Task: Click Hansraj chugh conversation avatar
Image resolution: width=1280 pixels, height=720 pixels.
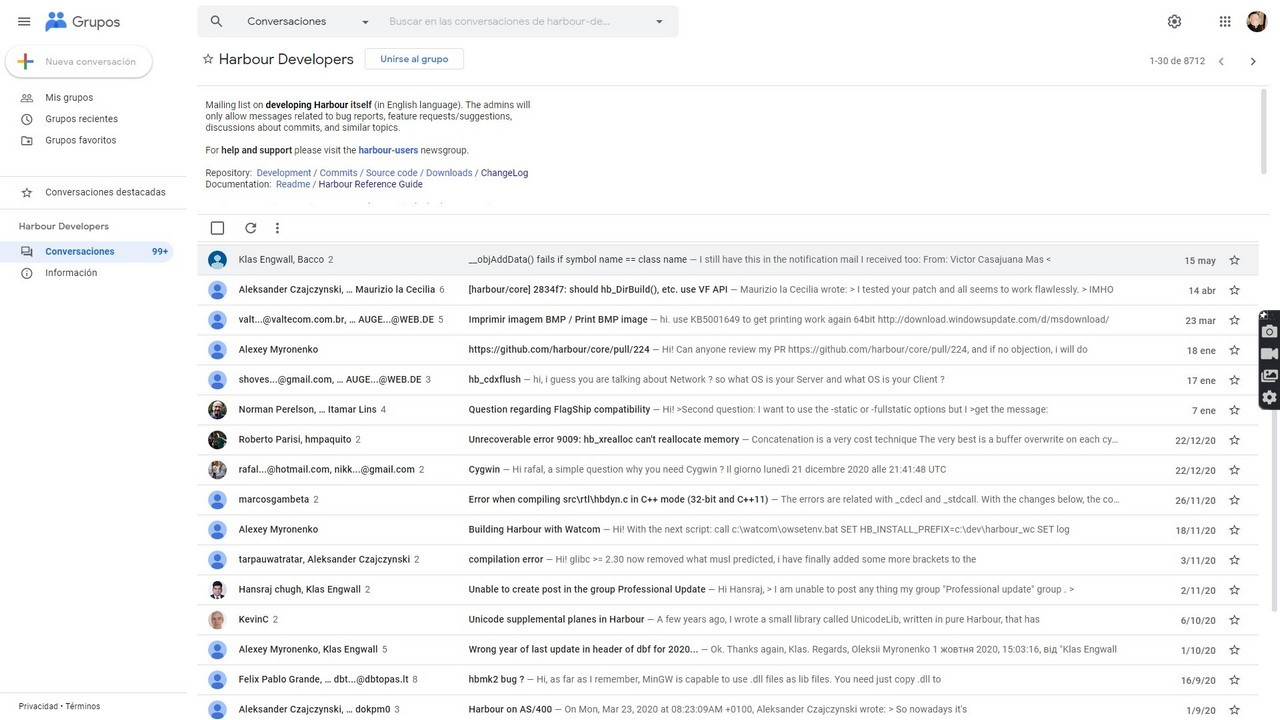Action: pos(217,590)
